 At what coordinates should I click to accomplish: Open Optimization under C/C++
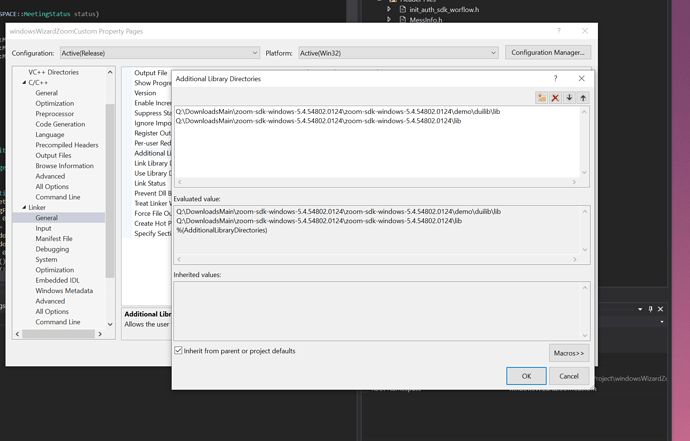click(55, 103)
